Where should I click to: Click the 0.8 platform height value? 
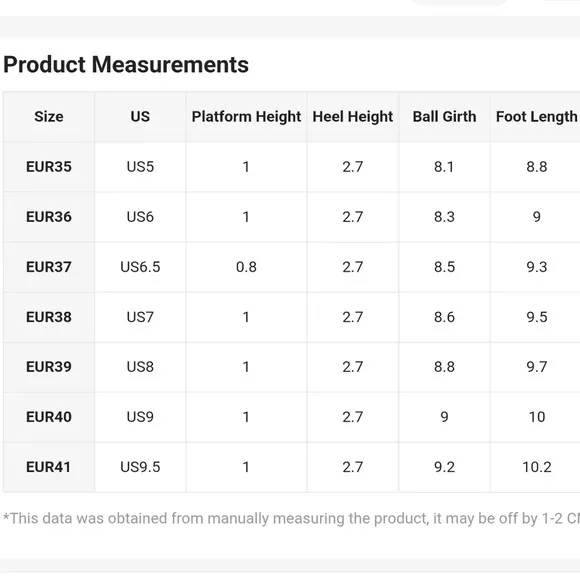pos(246,267)
